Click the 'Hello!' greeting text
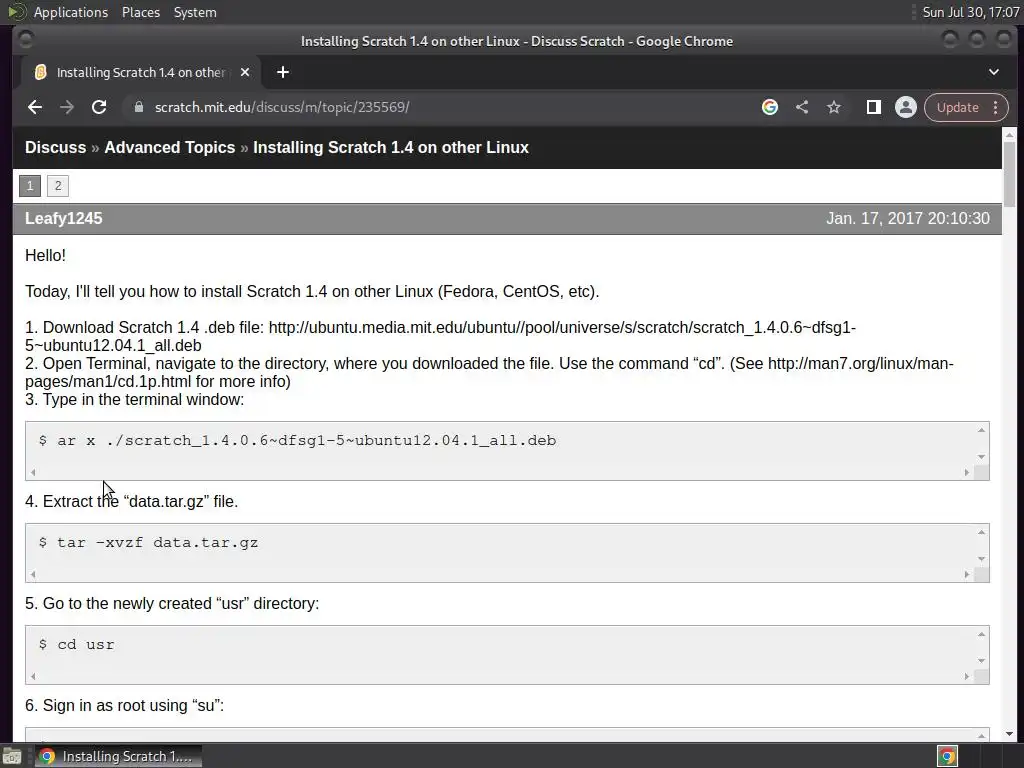This screenshot has height=768, width=1024. coord(45,255)
